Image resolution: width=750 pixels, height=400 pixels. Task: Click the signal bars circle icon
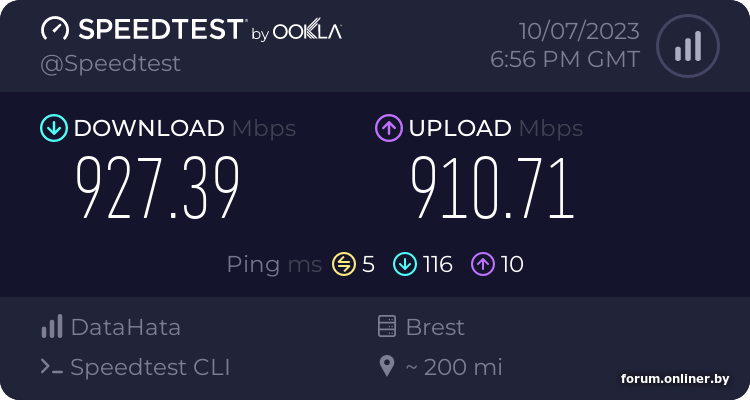click(687, 46)
